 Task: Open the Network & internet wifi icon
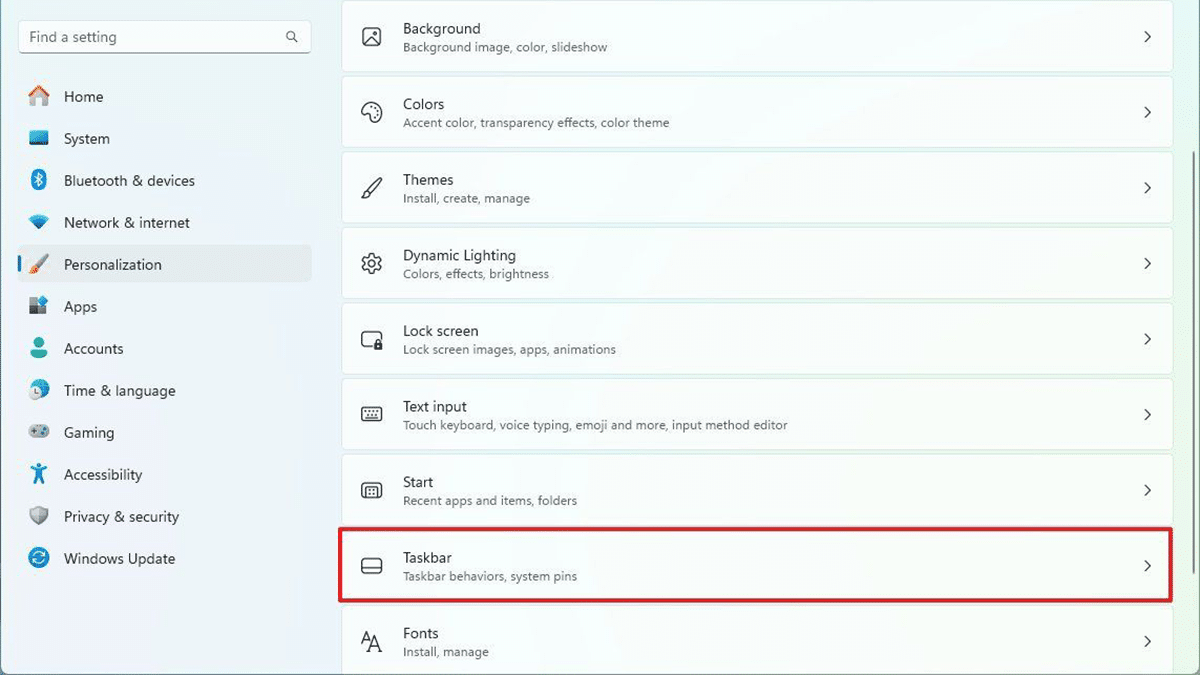point(39,222)
